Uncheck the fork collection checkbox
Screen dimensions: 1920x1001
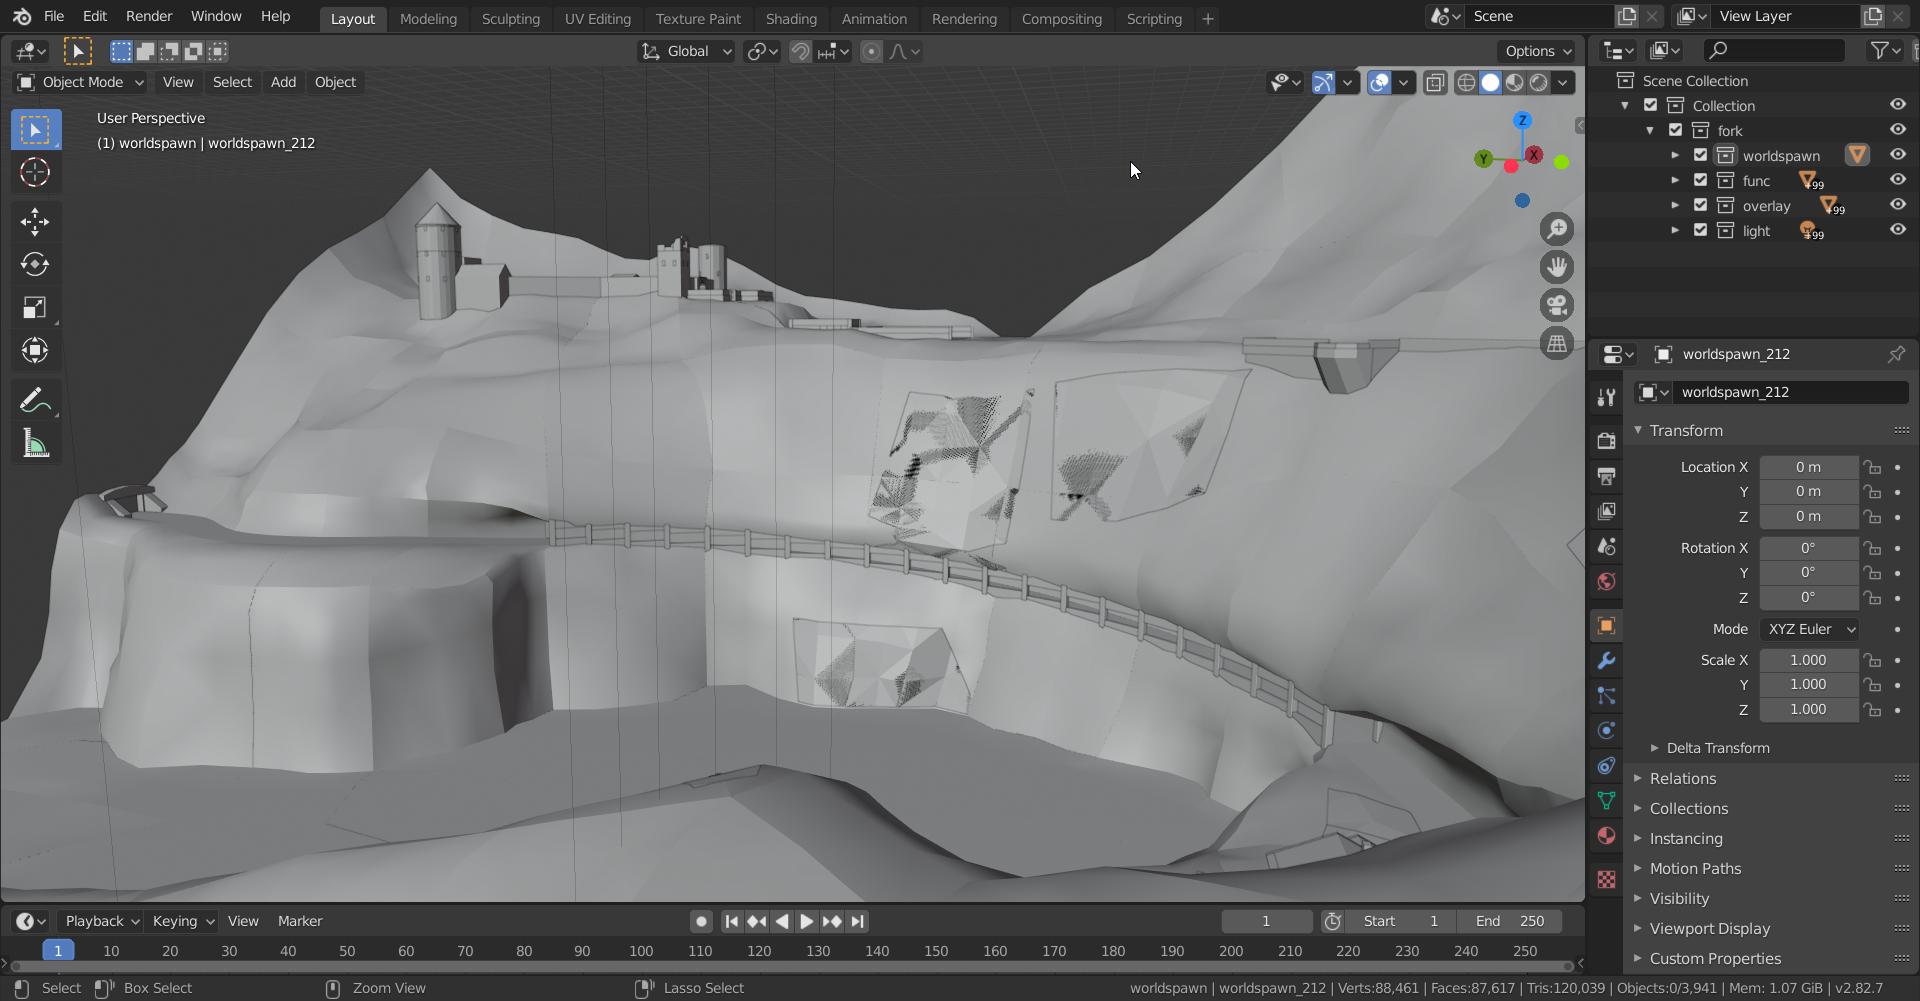click(x=1676, y=130)
